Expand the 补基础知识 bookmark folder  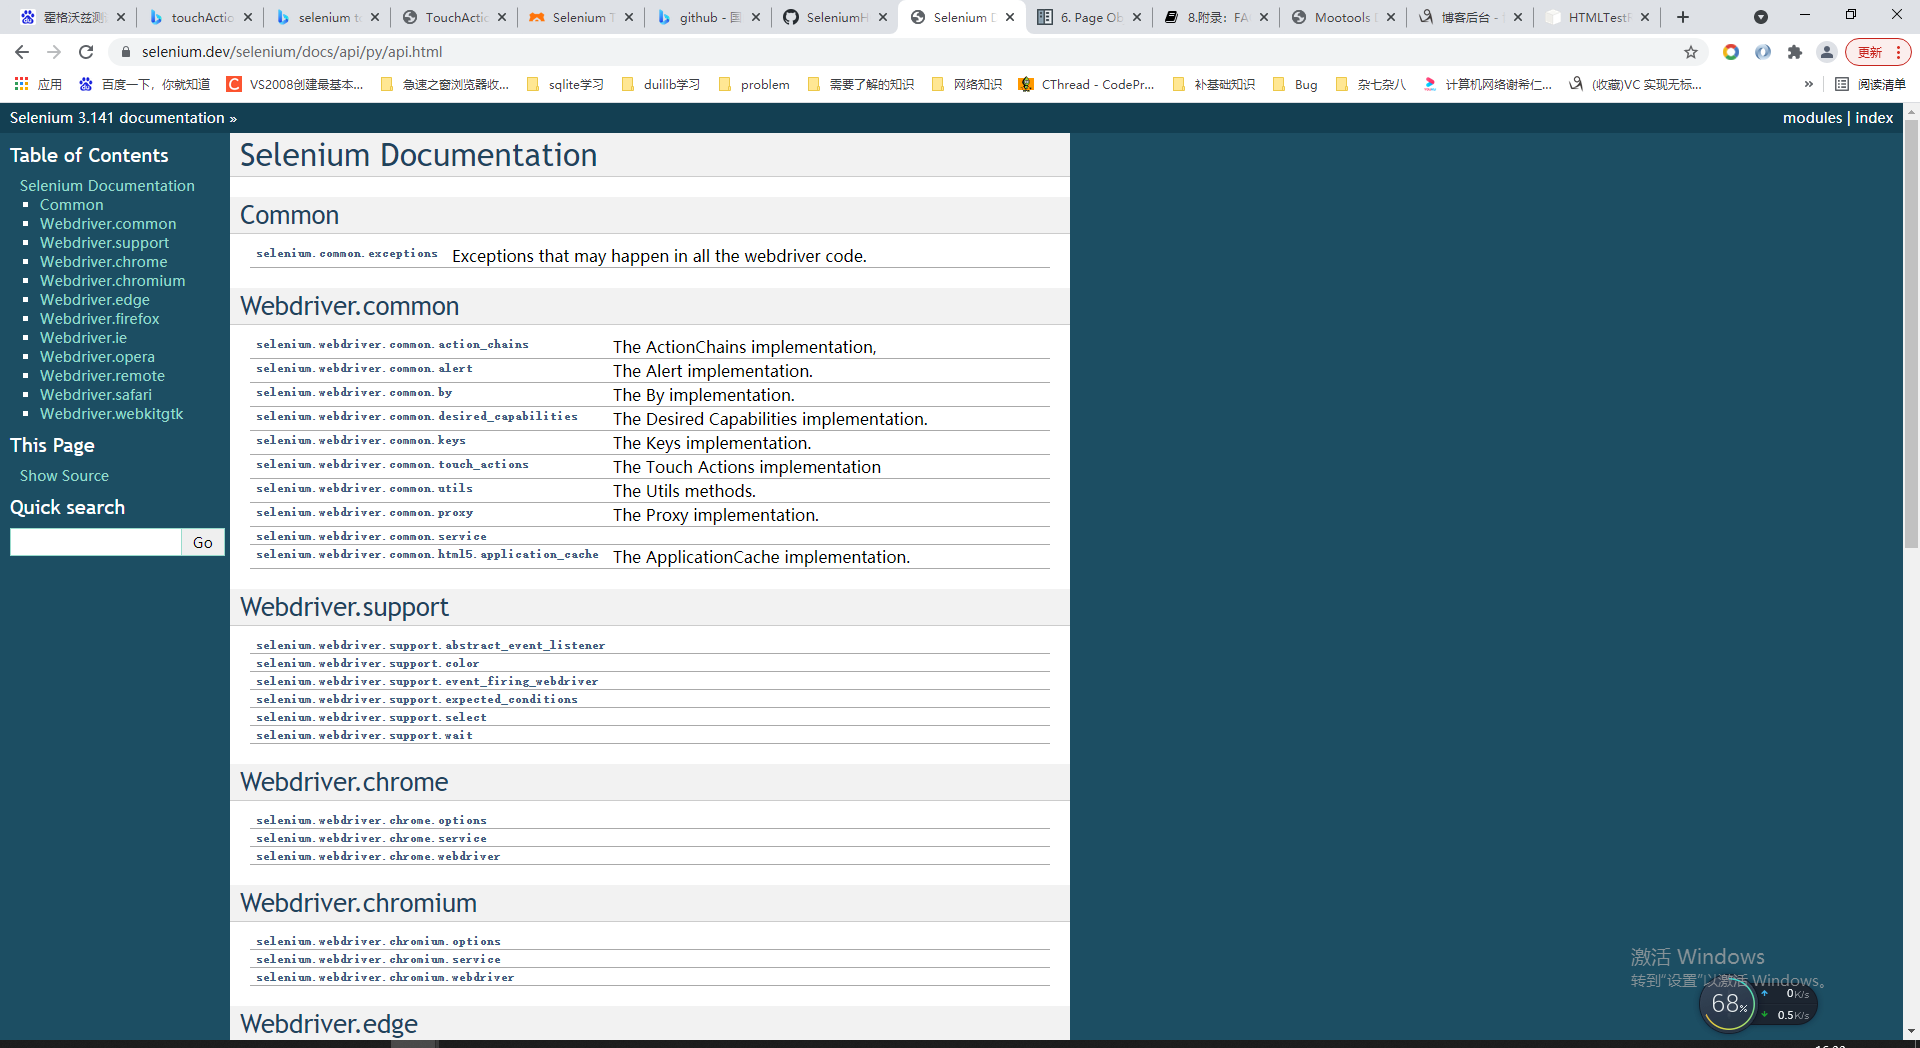coord(1213,84)
